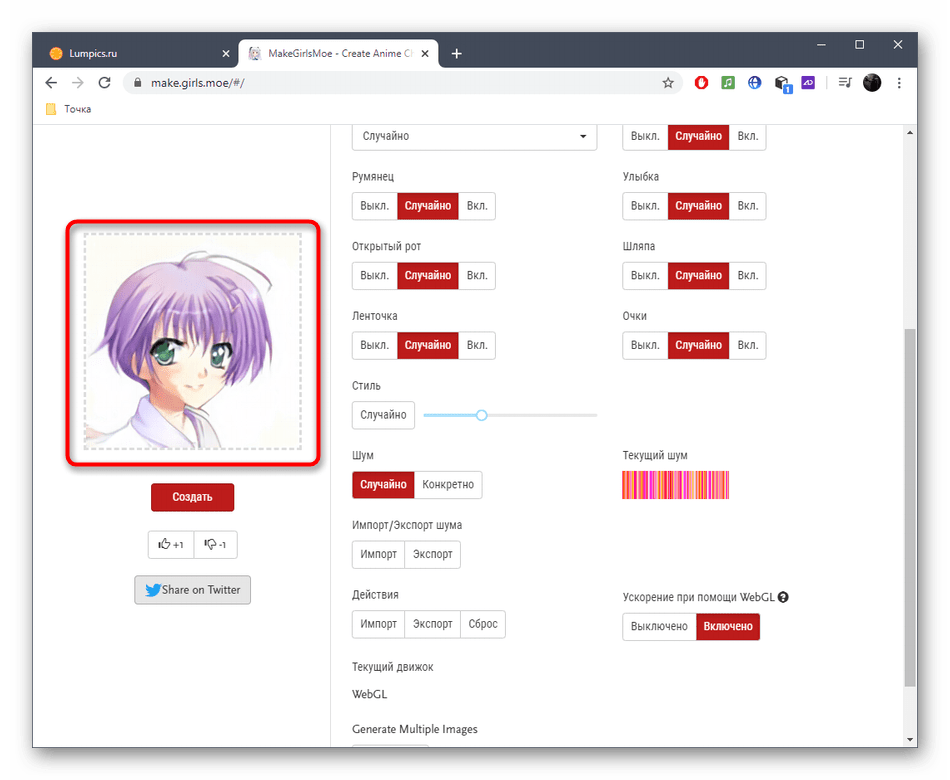950x780 pixels.
Task: Open a new browser tab
Action: coord(457,53)
